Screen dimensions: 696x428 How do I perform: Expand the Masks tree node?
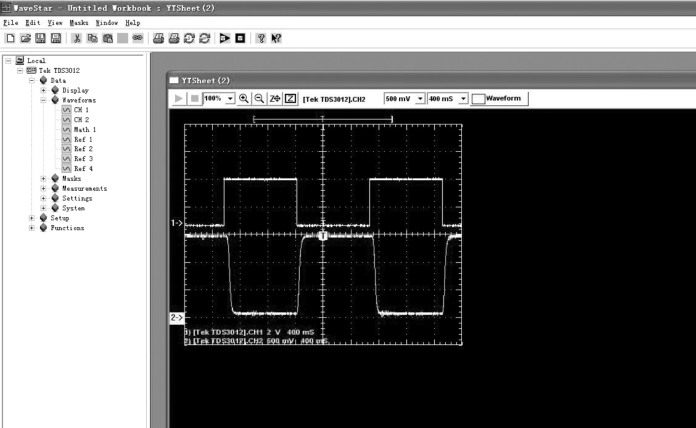(x=43, y=178)
